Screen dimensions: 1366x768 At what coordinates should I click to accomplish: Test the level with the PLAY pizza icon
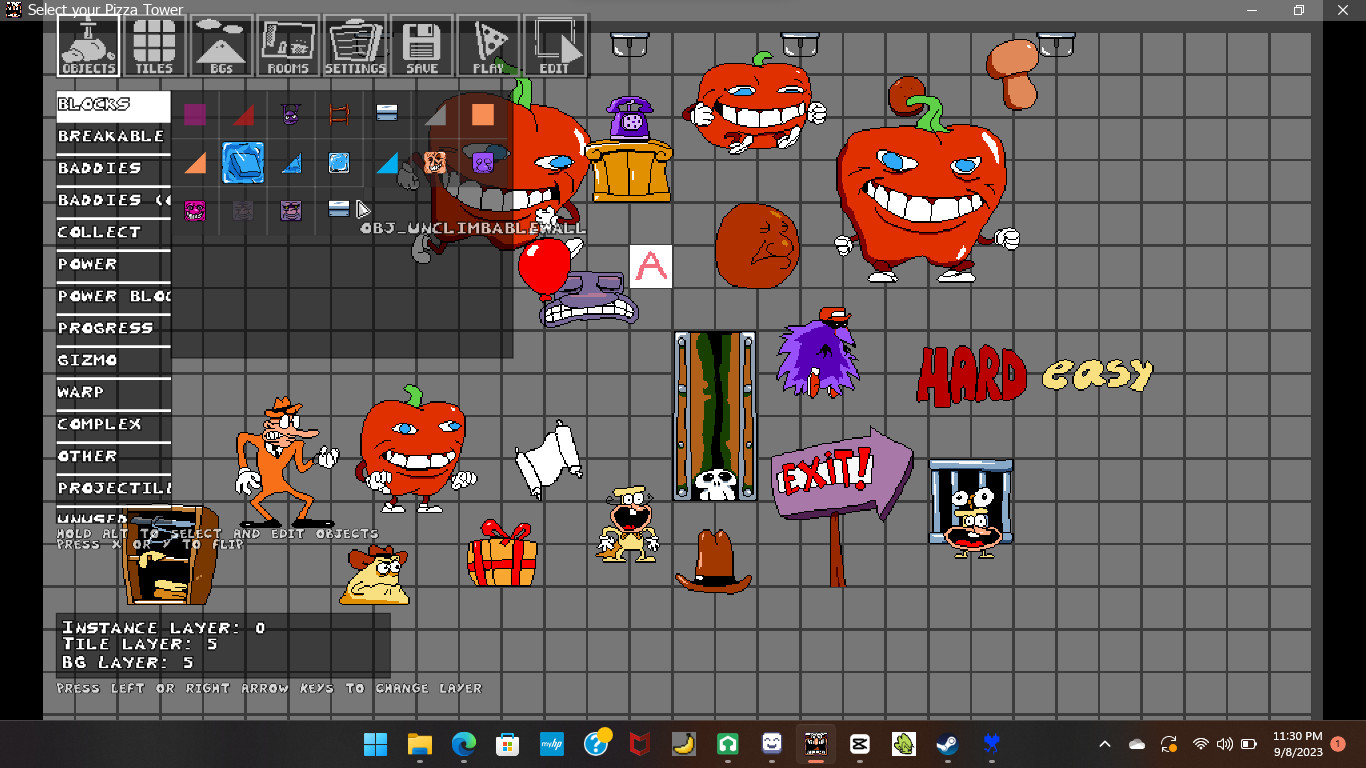click(x=488, y=45)
